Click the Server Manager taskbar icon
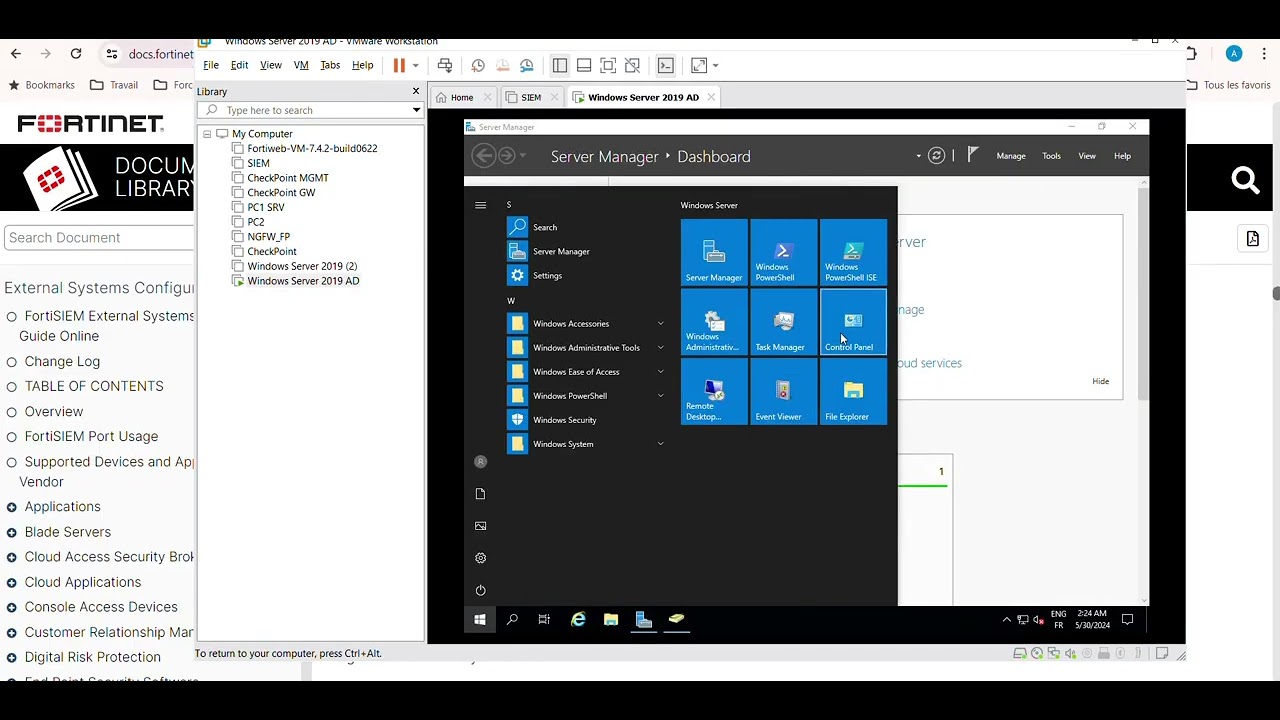The width and height of the screenshot is (1280, 720). pyautogui.click(x=644, y=620)
